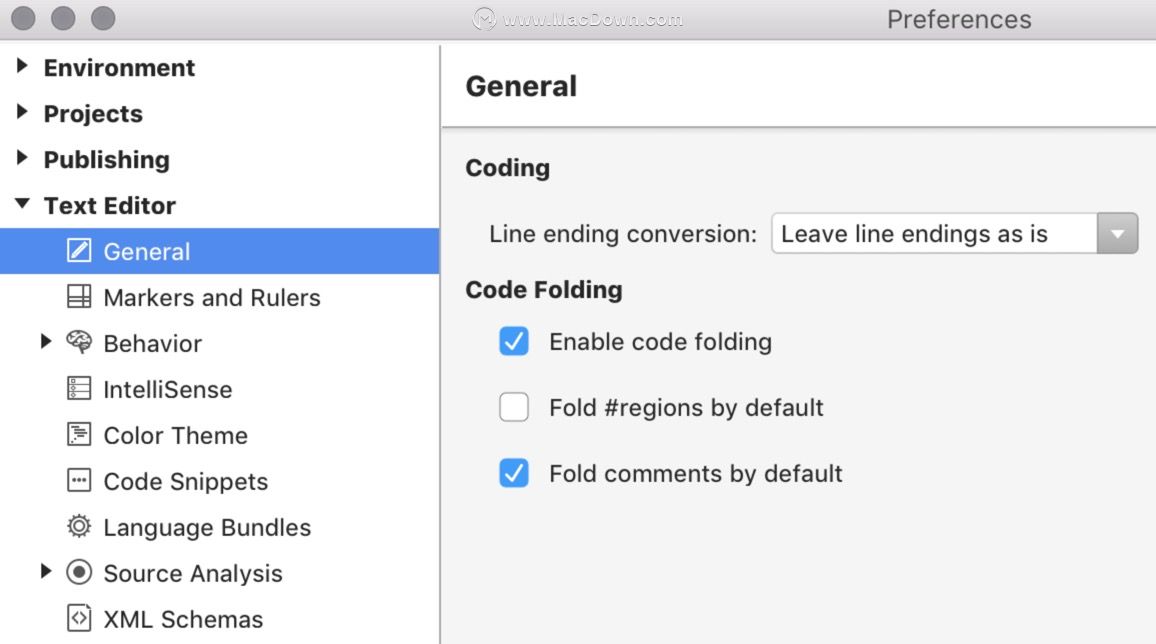Open the Line ending conversion dropdown
This screenshot has width=1156, height=644.
point(954,234)
